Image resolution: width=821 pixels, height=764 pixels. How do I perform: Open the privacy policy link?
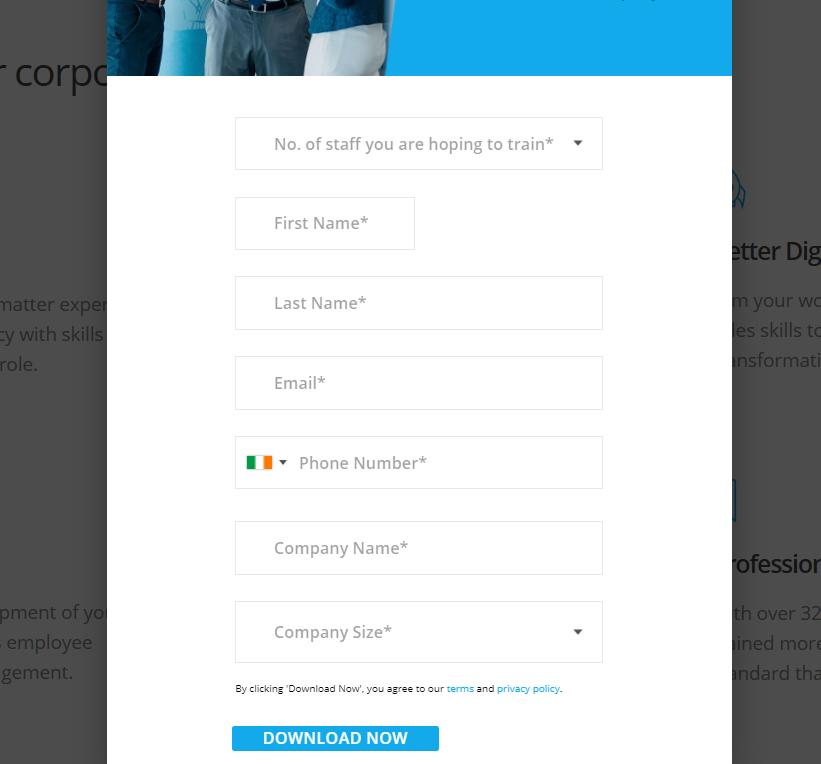528,689
